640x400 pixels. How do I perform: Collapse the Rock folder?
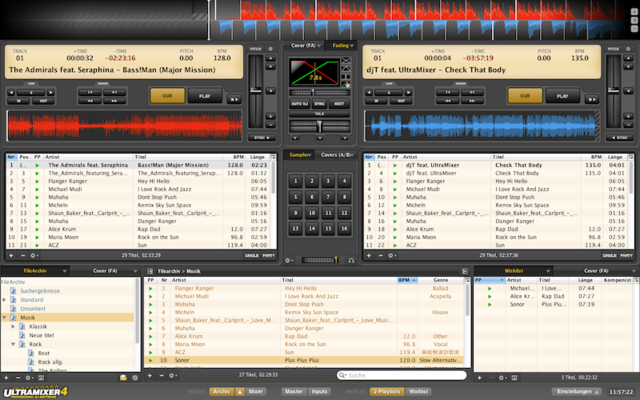[13, 344]
